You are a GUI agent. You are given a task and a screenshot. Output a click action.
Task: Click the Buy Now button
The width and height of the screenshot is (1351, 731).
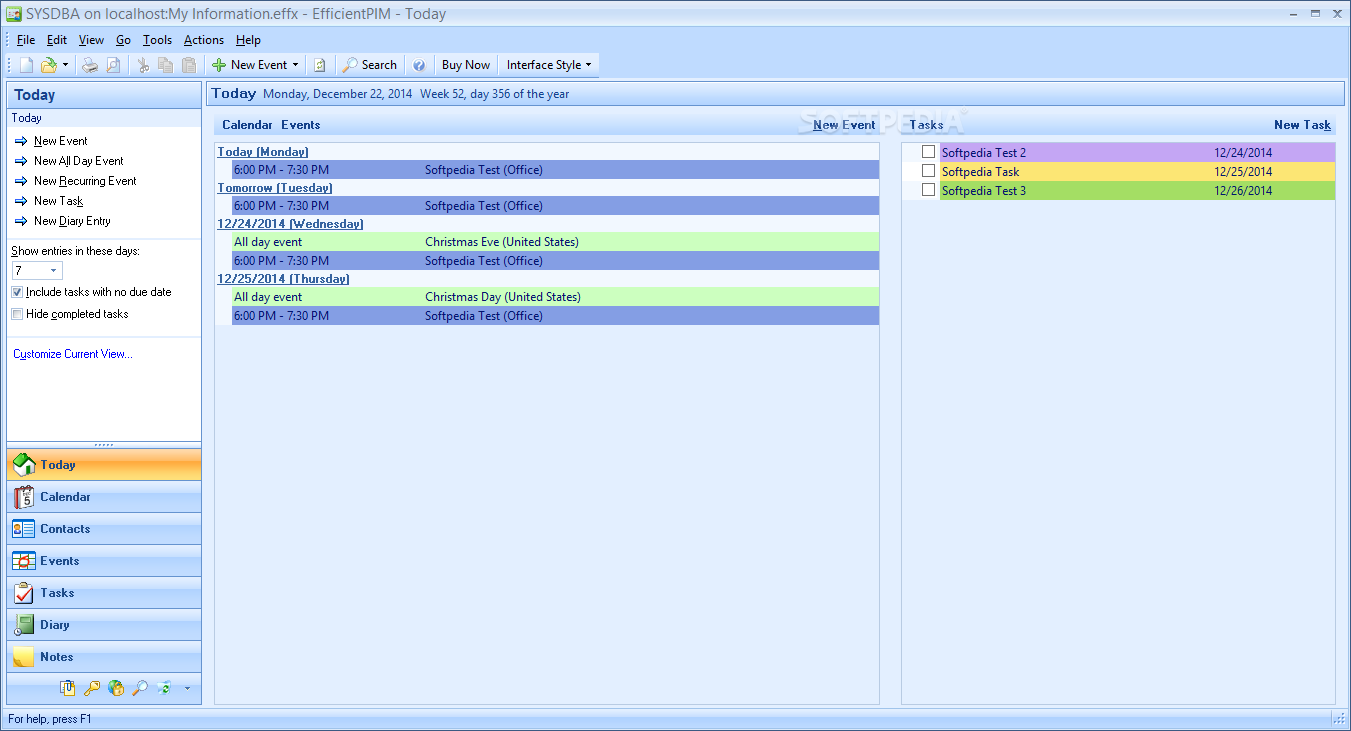pyautogui.click(x=466, y=65)
